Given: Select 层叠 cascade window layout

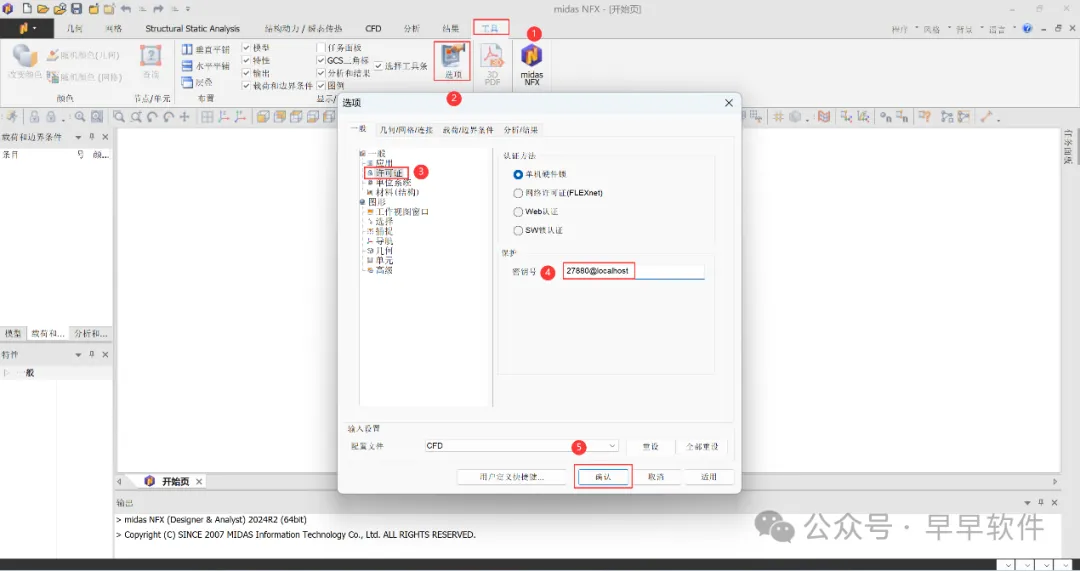Looking at the screenshot, I should pos(197,82).
